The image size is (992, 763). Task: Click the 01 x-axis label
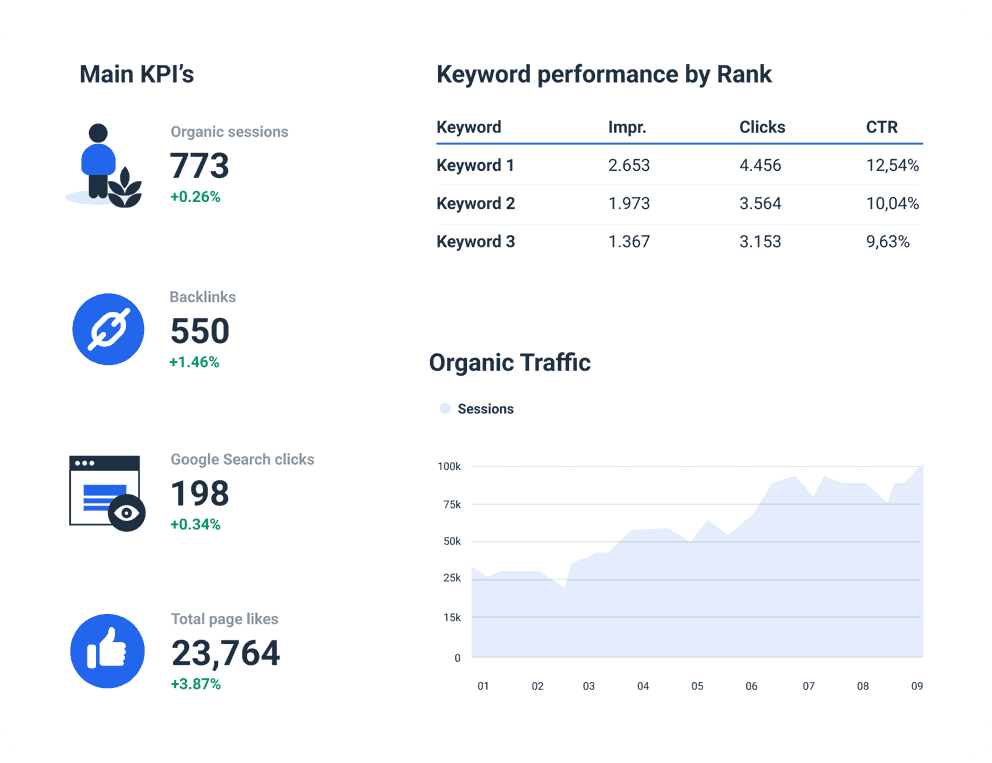[483, 686]
